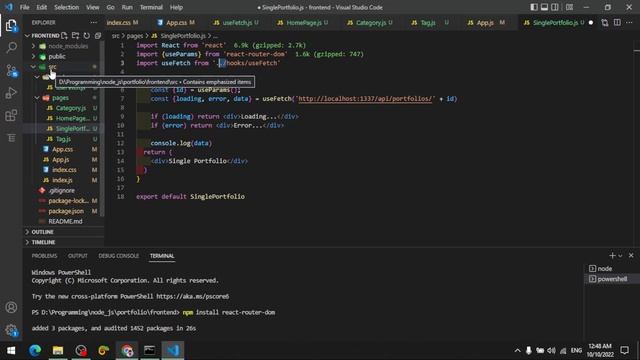Open editor more actions ellipsis

point(629,22)
